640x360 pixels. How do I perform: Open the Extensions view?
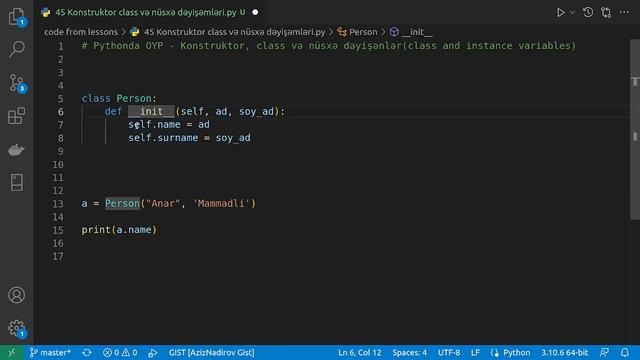pyautogui.click(x=16, y=116)
